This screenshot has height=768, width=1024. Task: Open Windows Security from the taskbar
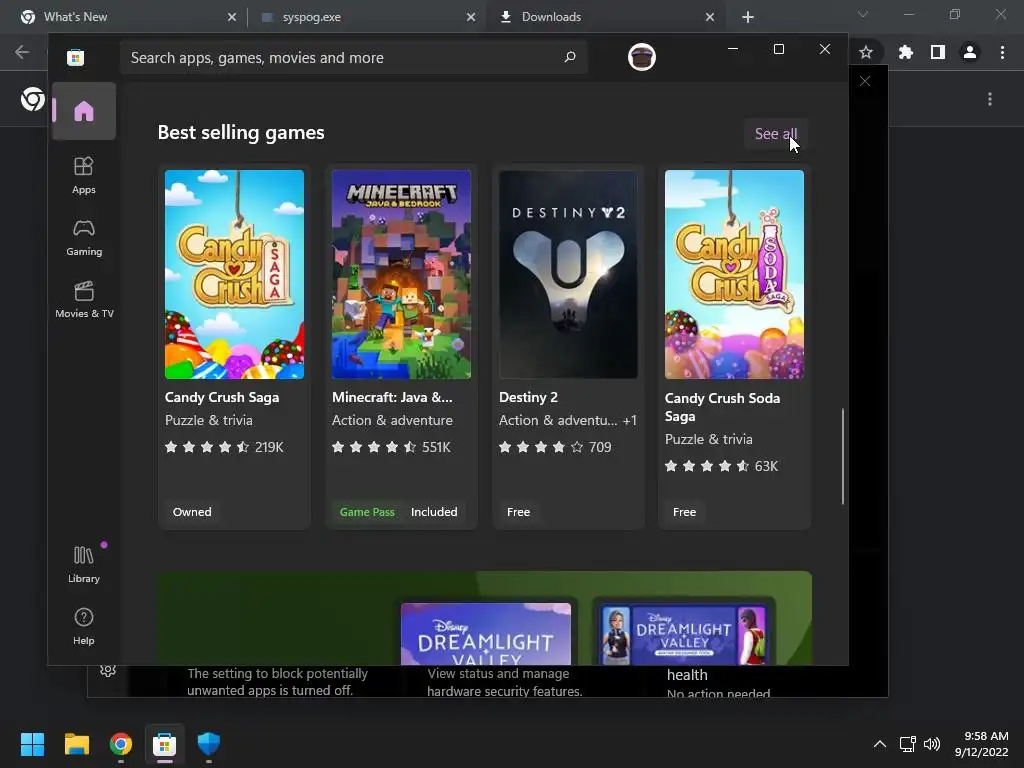(x=209, y=744)
